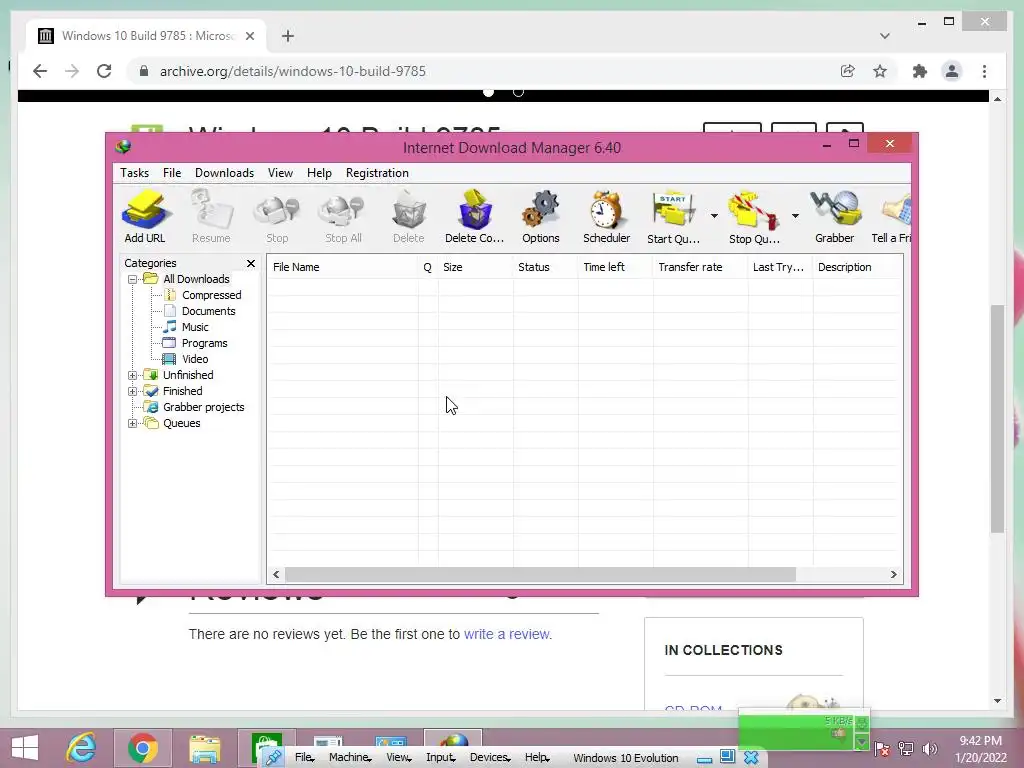Open the File menu in IDM

coord(172,173)
